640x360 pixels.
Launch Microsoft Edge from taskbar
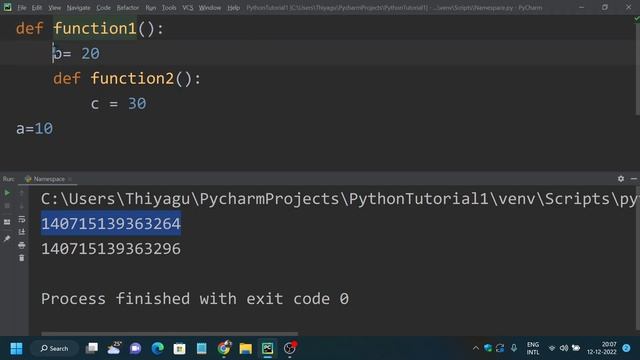158,349
